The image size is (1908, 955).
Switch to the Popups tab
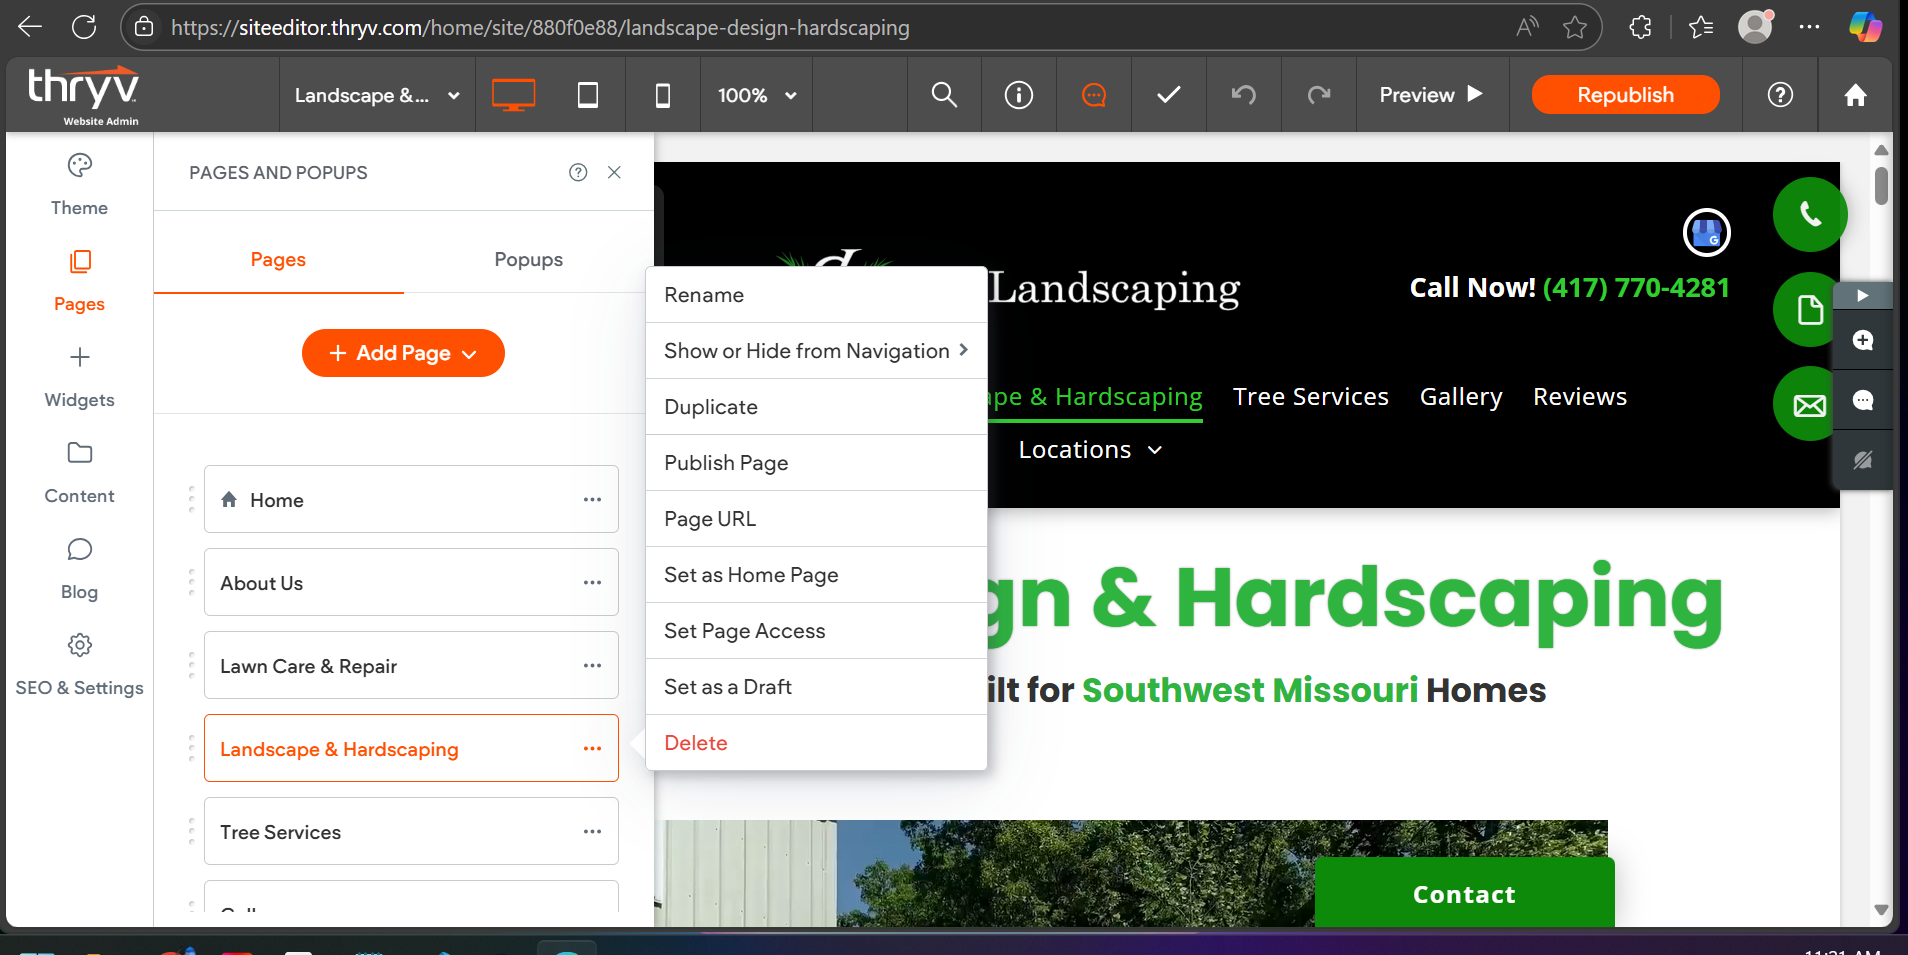pyautogui.click(x=528, y=259)
